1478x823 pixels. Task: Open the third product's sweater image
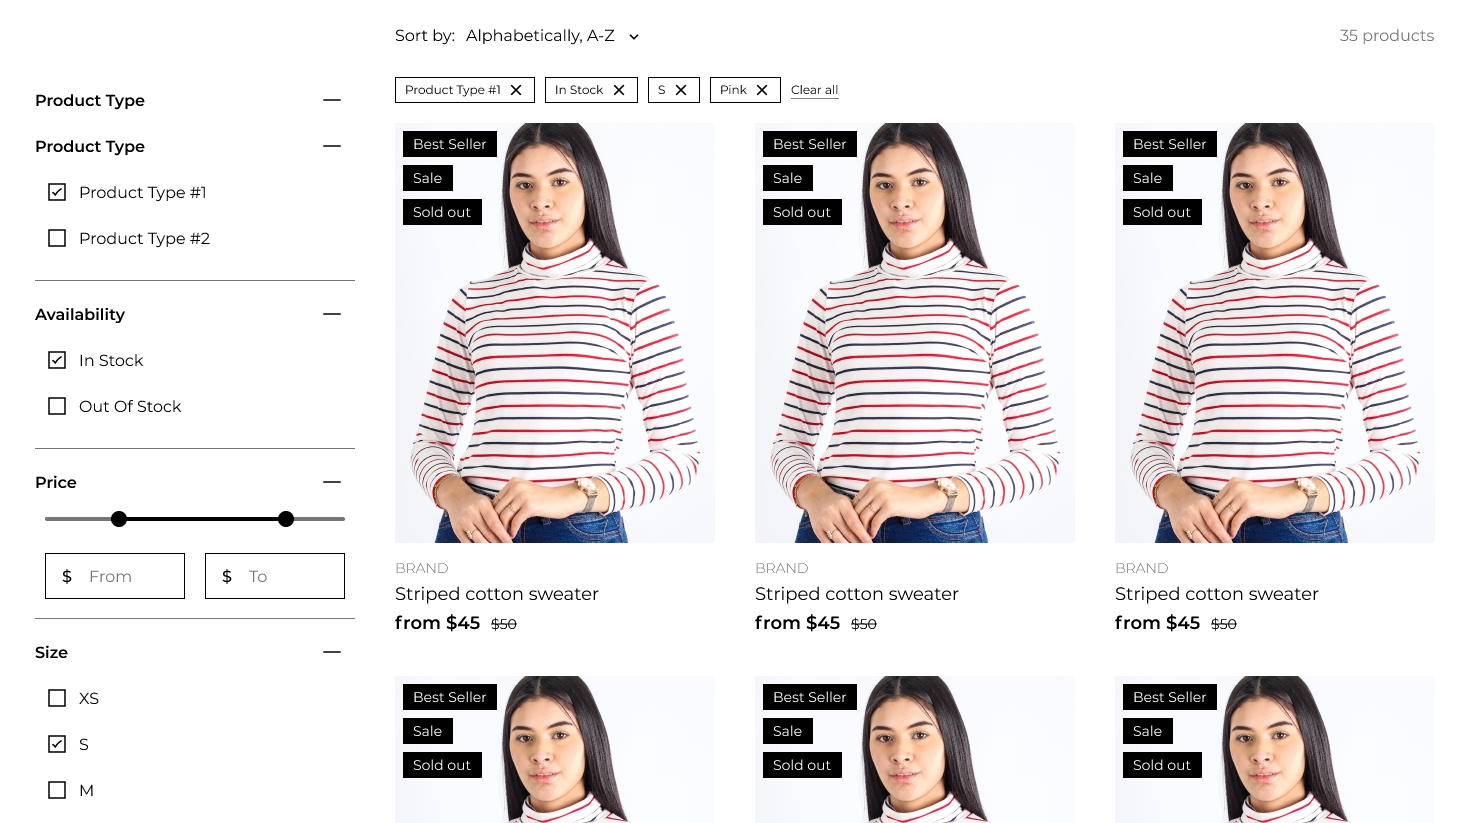point(1275,333)
